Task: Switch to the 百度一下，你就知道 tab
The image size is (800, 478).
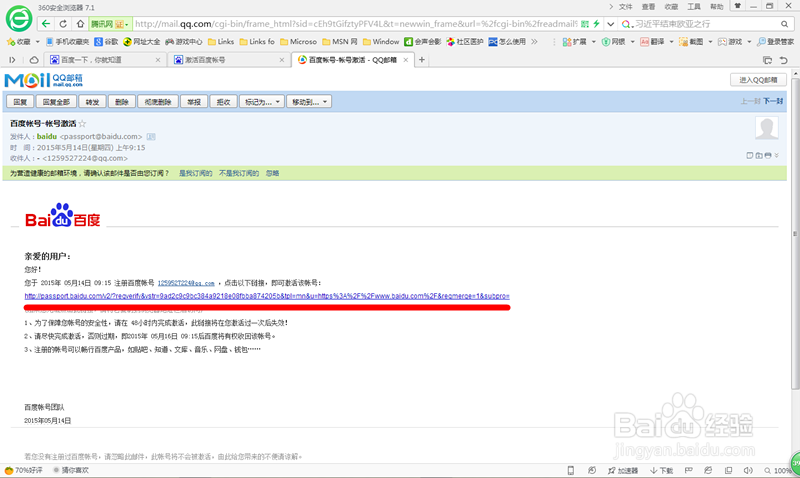Action: tap(104, 60)
